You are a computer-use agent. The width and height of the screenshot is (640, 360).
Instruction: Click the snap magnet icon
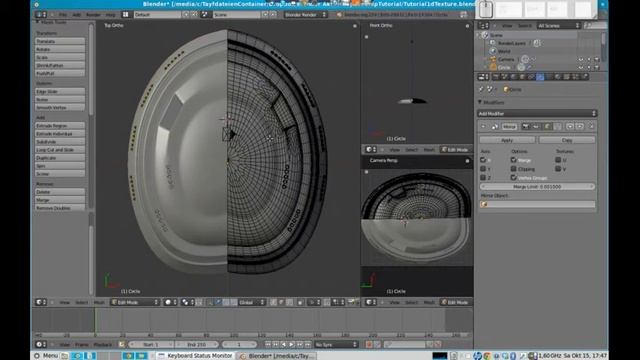[x=327, y=302]
